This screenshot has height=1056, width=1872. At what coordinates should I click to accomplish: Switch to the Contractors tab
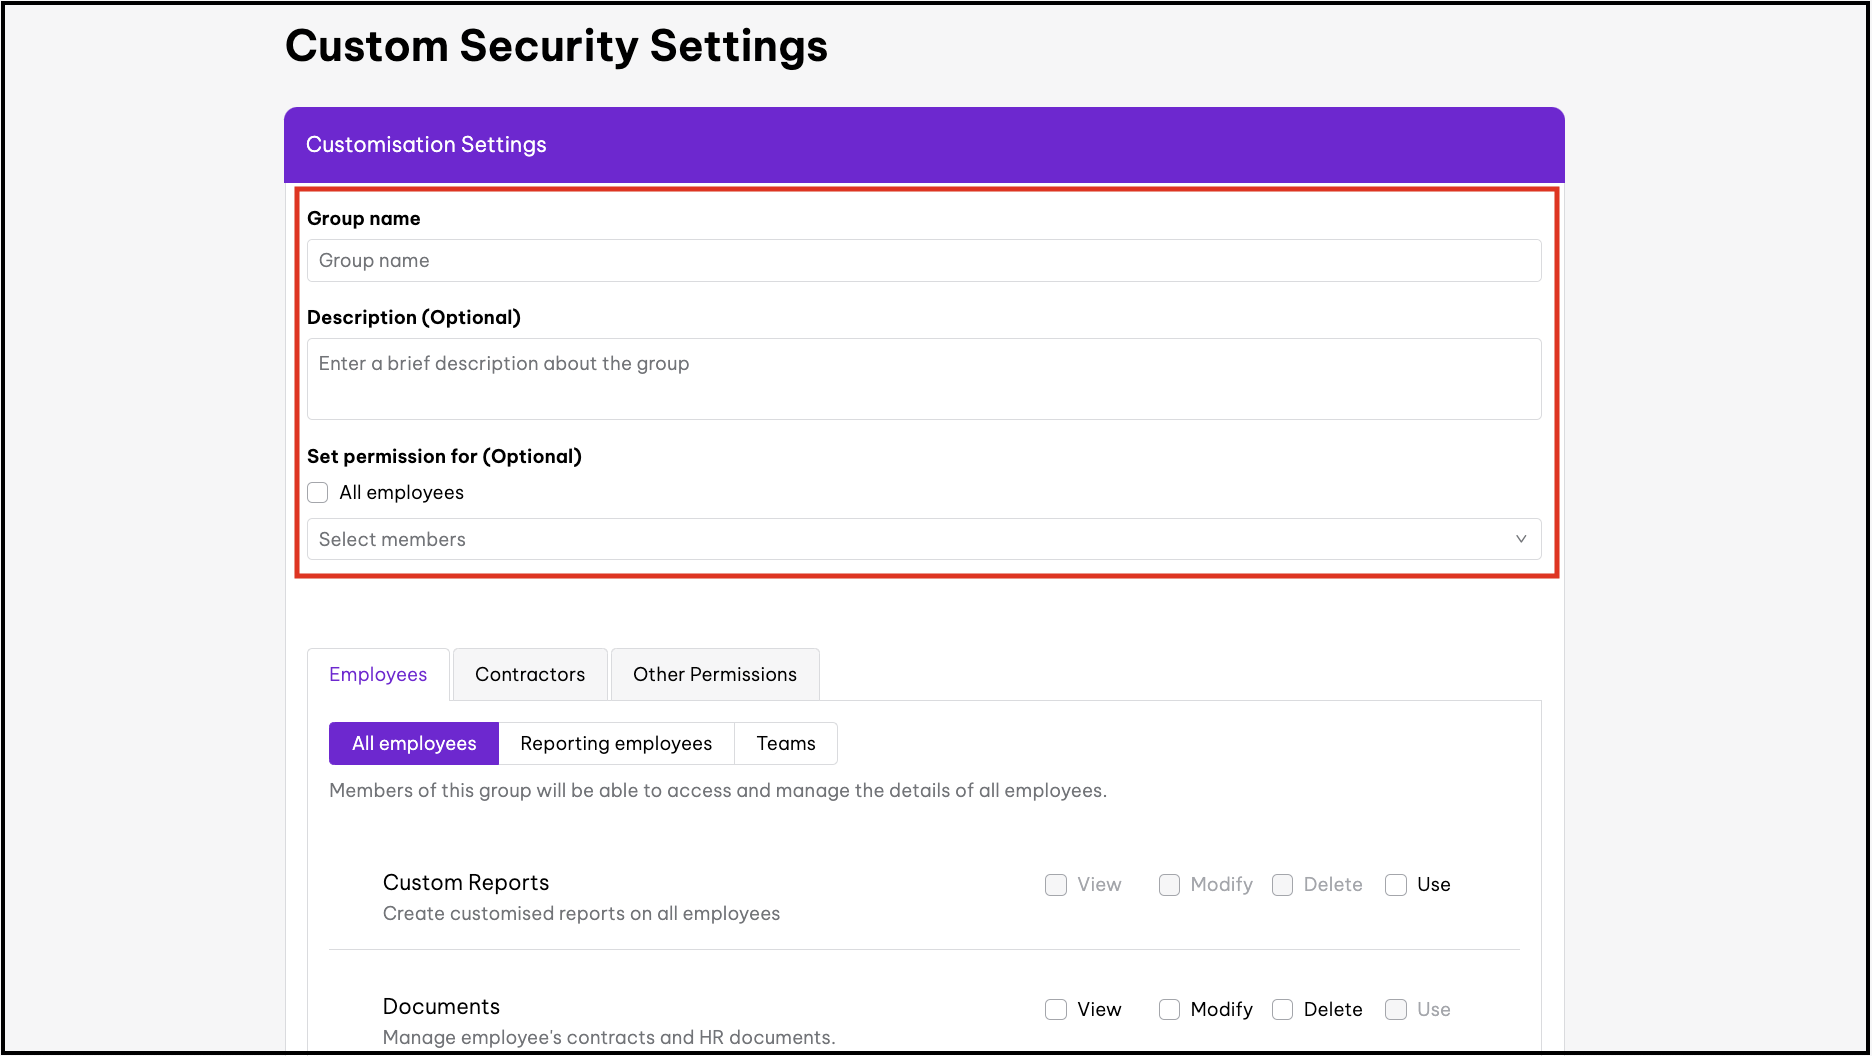530,675
